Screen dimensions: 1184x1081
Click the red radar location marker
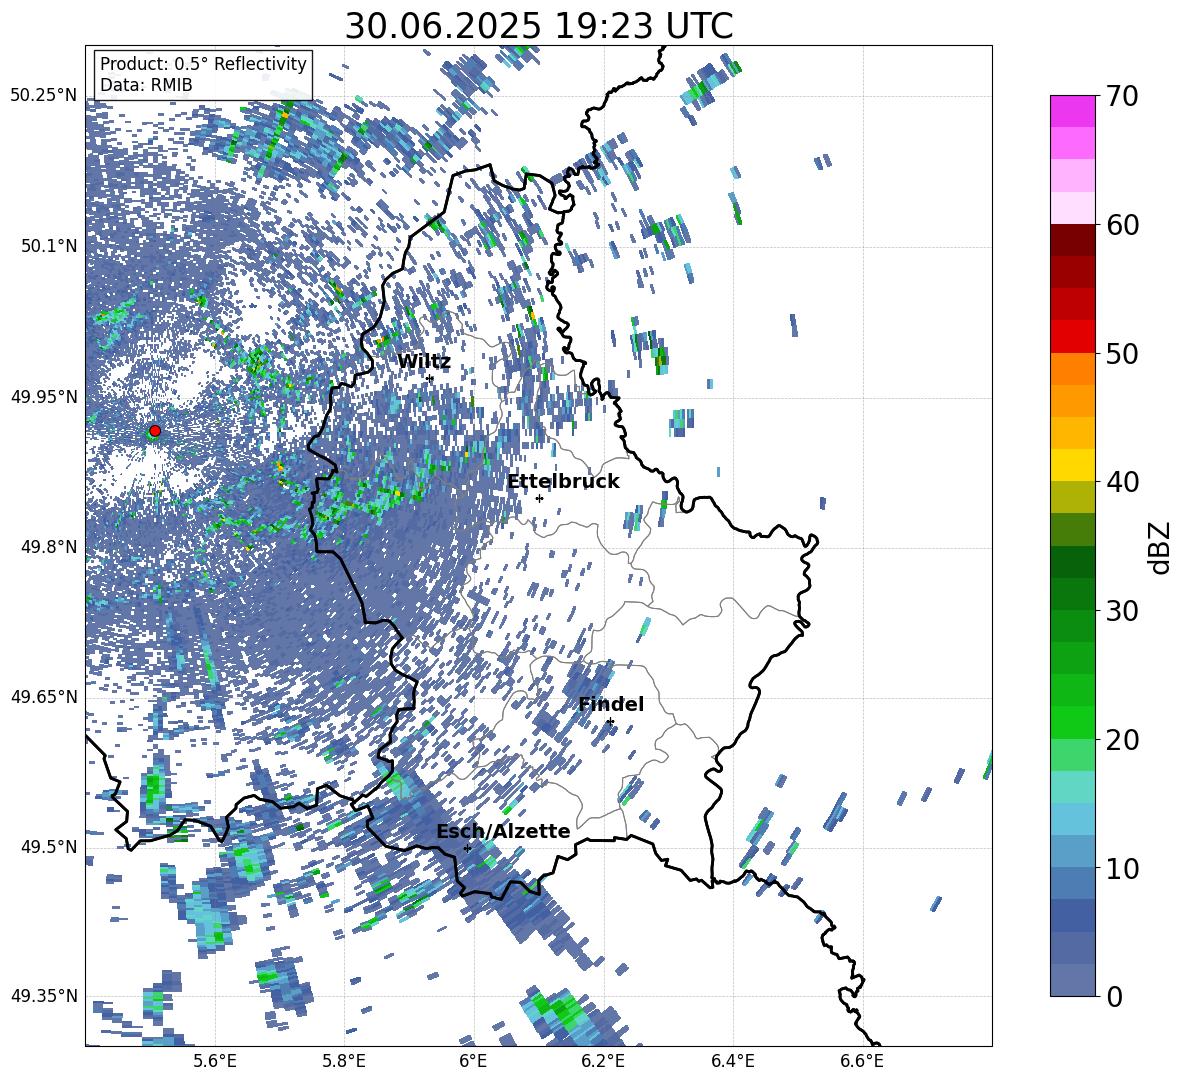155,431
